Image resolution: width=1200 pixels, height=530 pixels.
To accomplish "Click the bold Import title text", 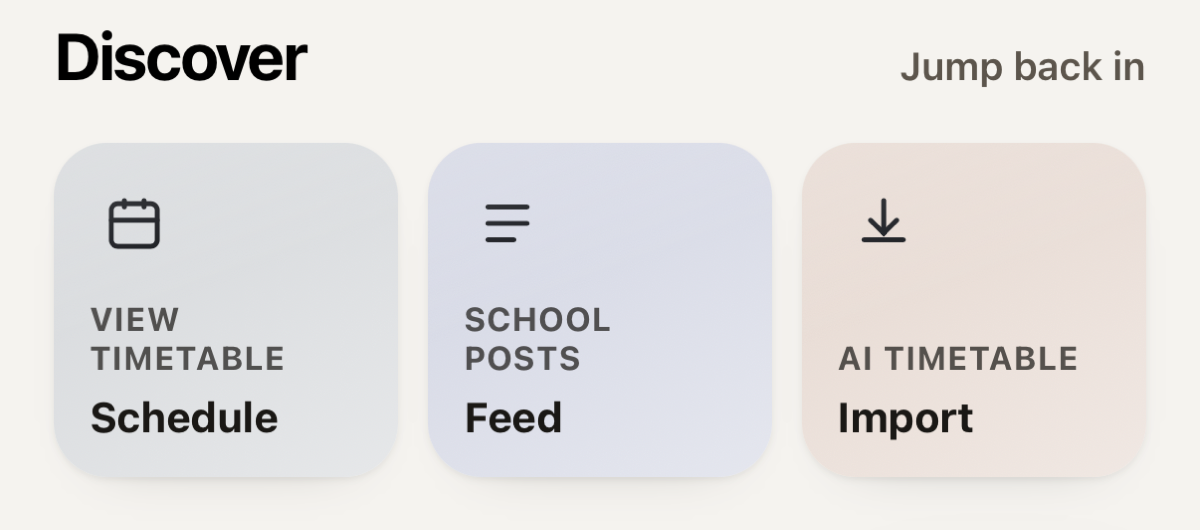I will 905,419.
